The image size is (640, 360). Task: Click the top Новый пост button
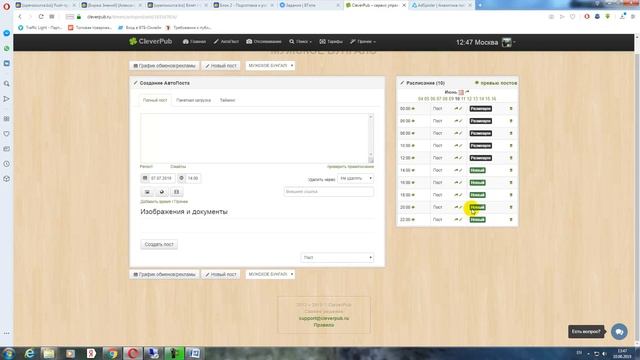[221, 66]
